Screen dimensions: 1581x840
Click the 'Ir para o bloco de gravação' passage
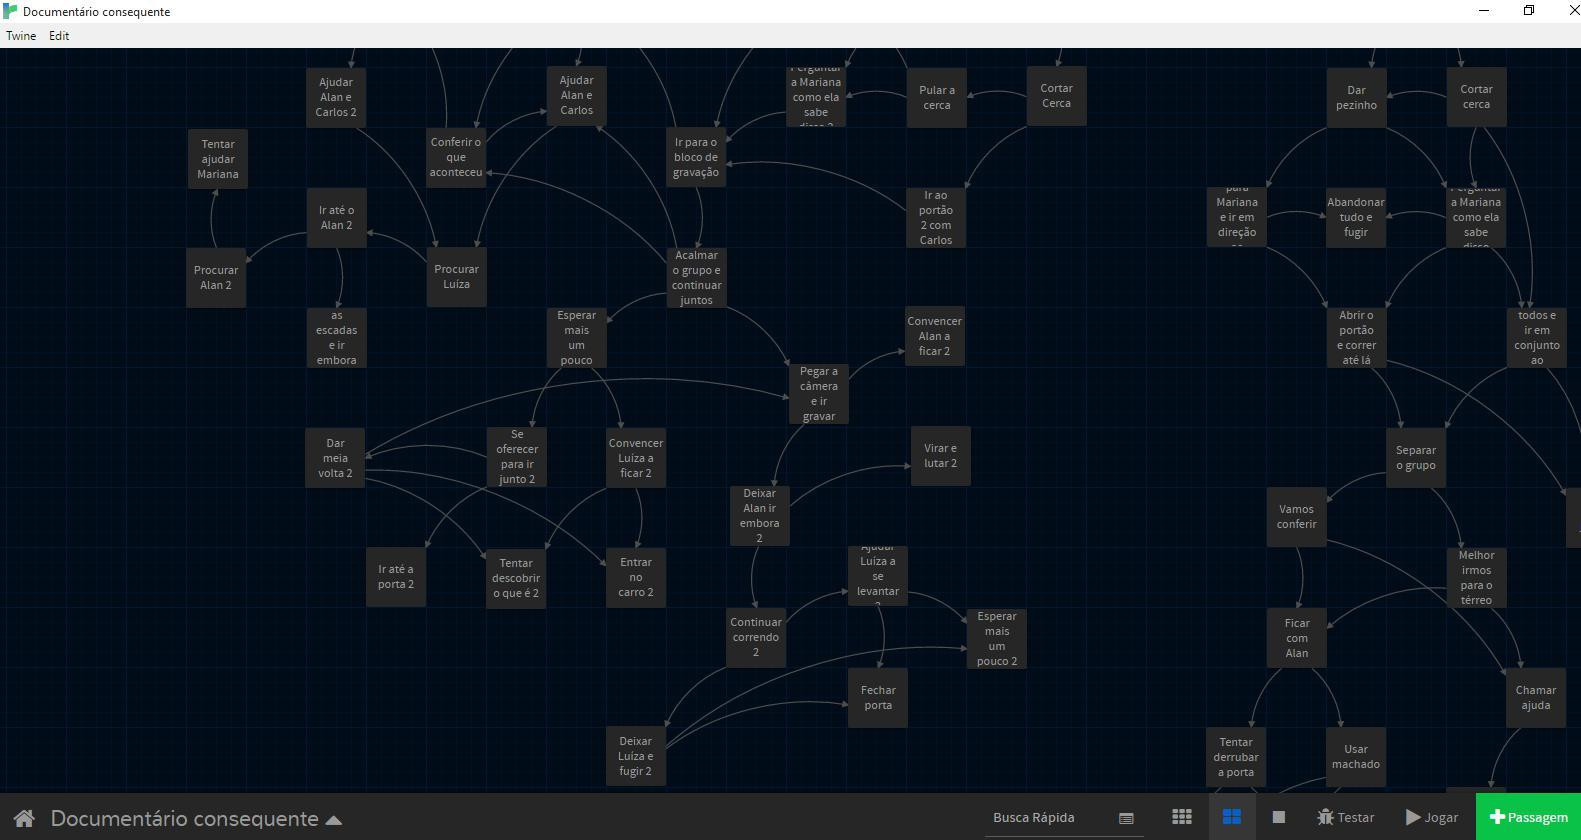pyautogui.click(x=696, y=157)
